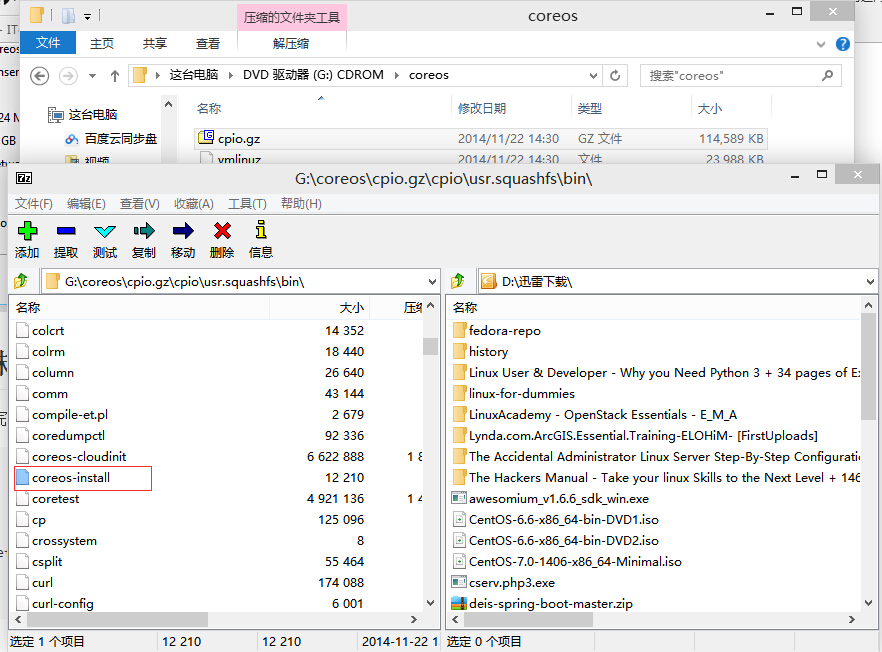Sort Explorer list by 类型 column
The width and height of the screenshot is (882, 652).
631,109
